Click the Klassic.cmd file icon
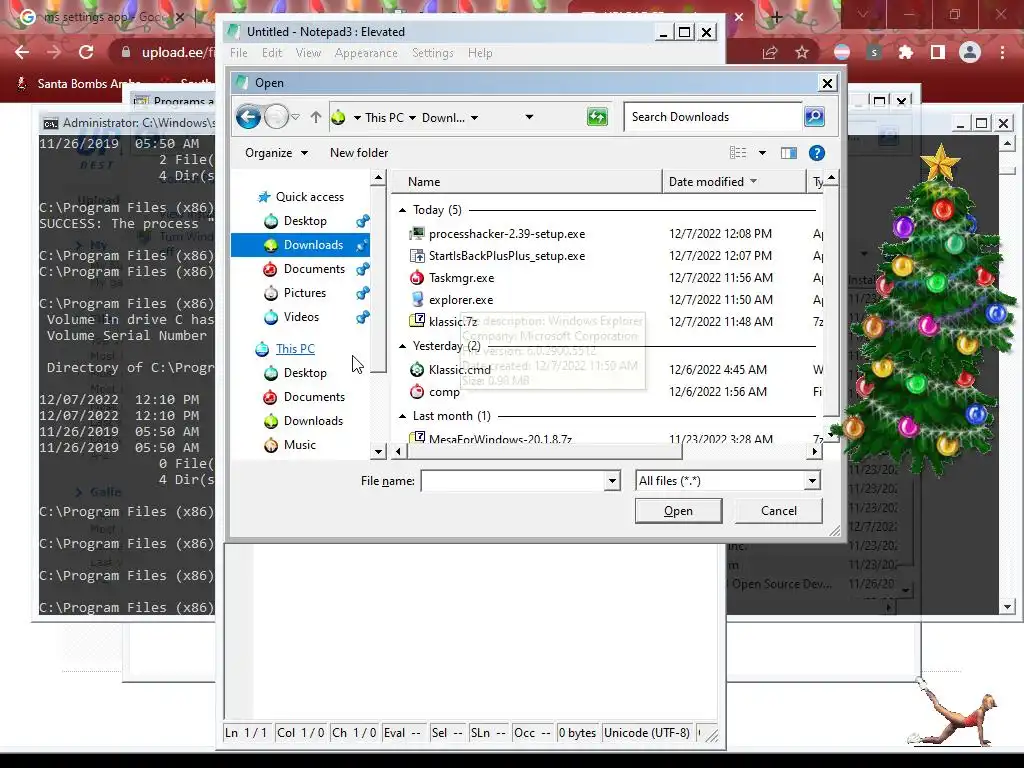 tap(417, 370)
